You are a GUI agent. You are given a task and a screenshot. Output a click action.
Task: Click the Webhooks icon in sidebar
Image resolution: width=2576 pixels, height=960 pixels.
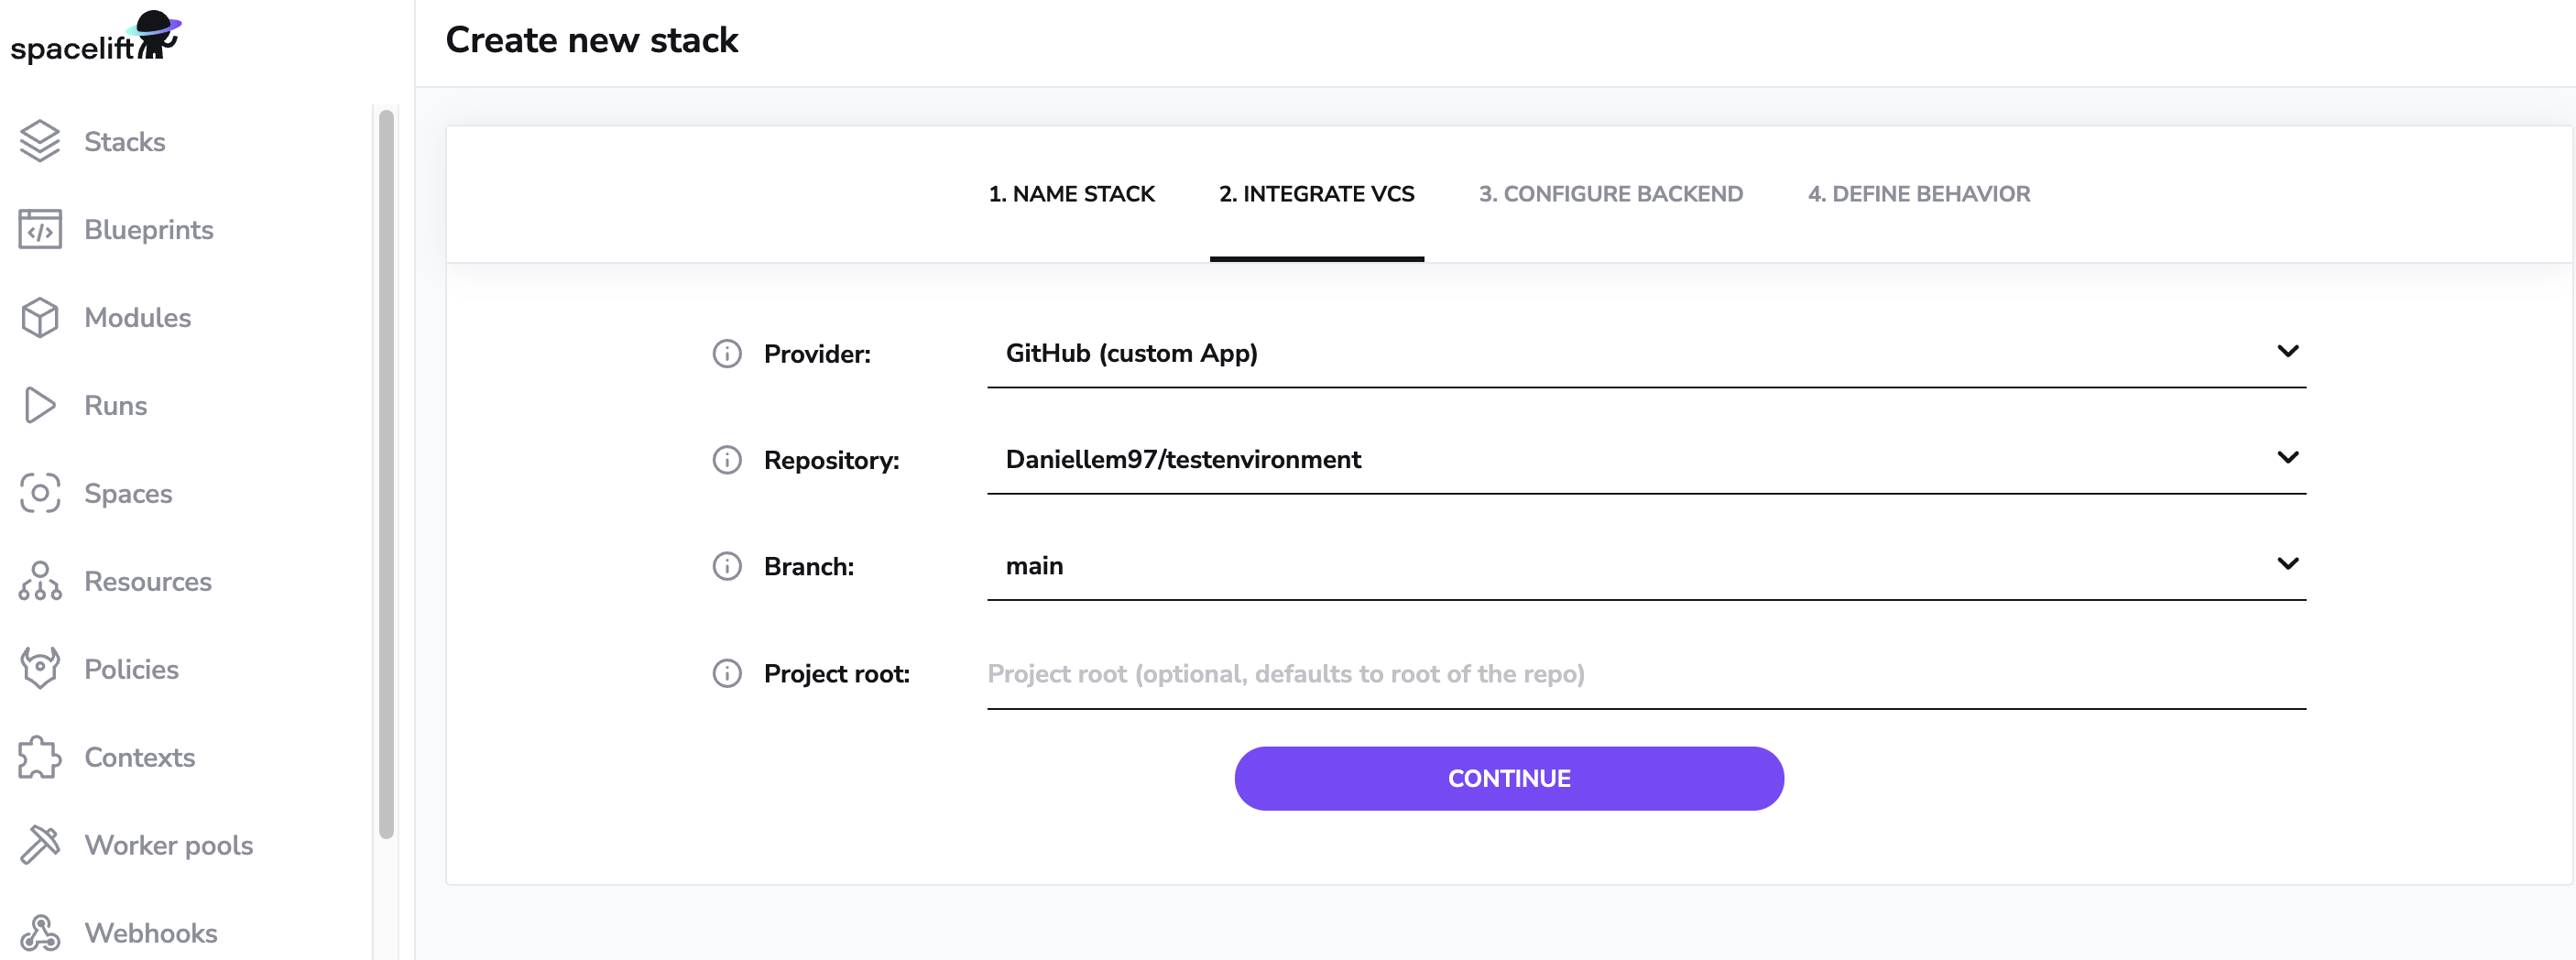[x=40, y=932]
